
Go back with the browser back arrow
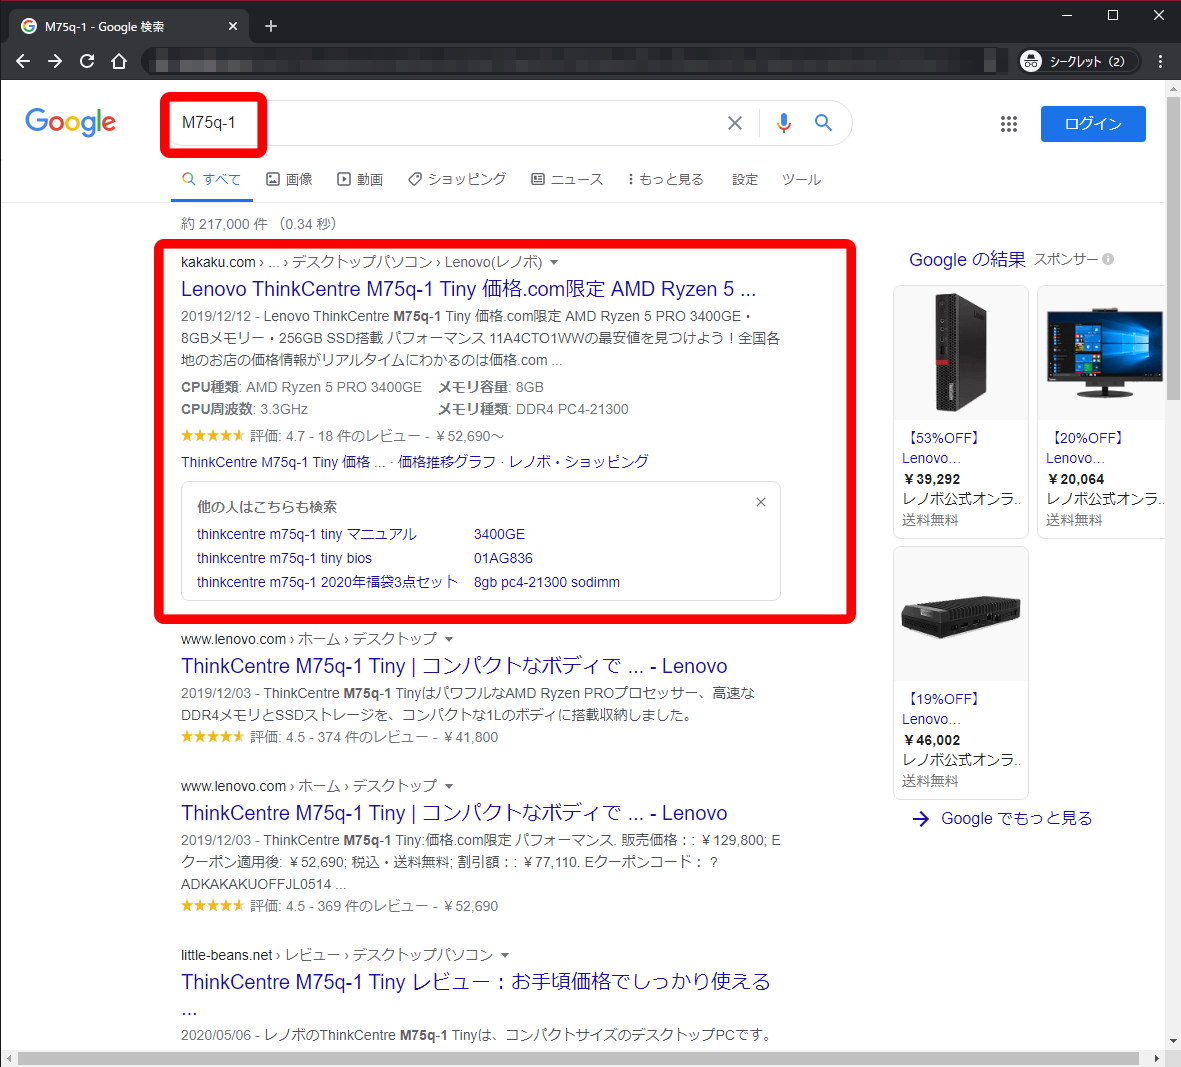(x=23, y=62)
